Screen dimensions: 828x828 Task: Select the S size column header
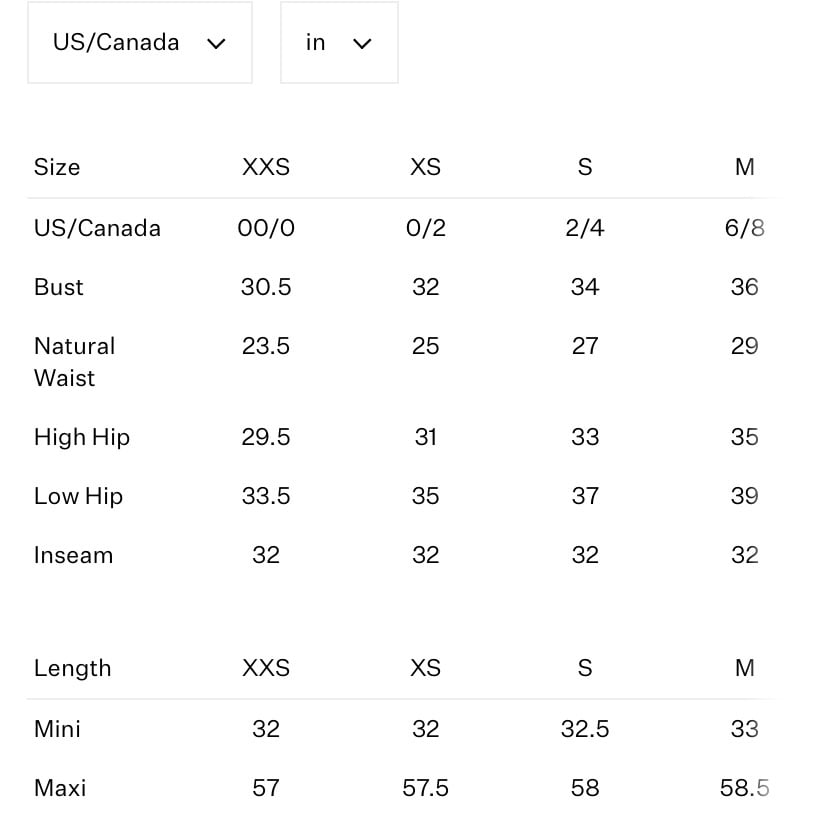pos(585,167)
